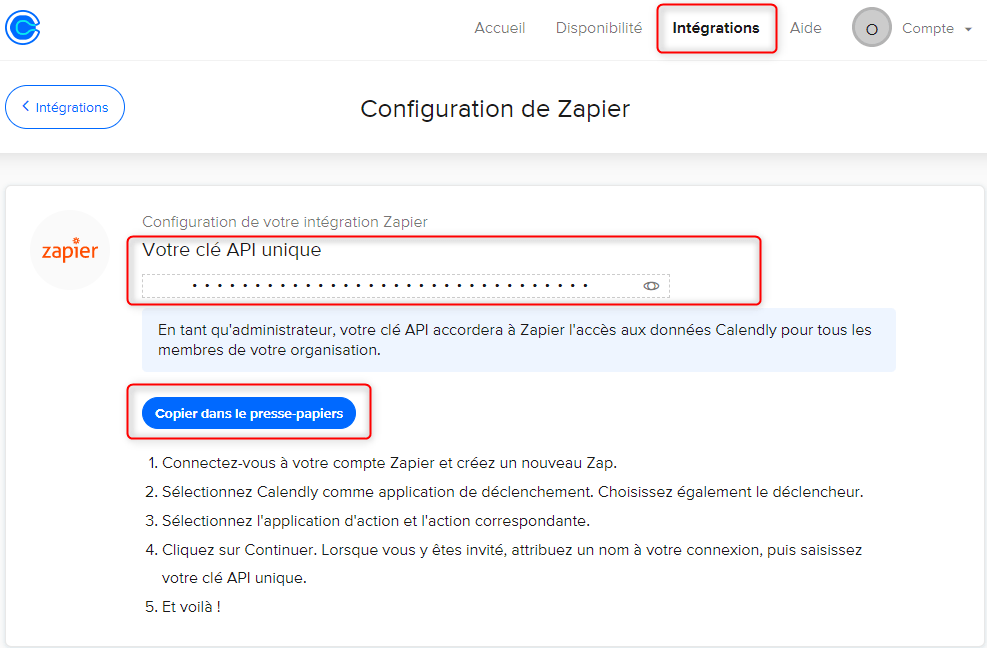Click the back chevron beside Intégrations
This screenshot has width=987, height=648.
tap(25, 107)
